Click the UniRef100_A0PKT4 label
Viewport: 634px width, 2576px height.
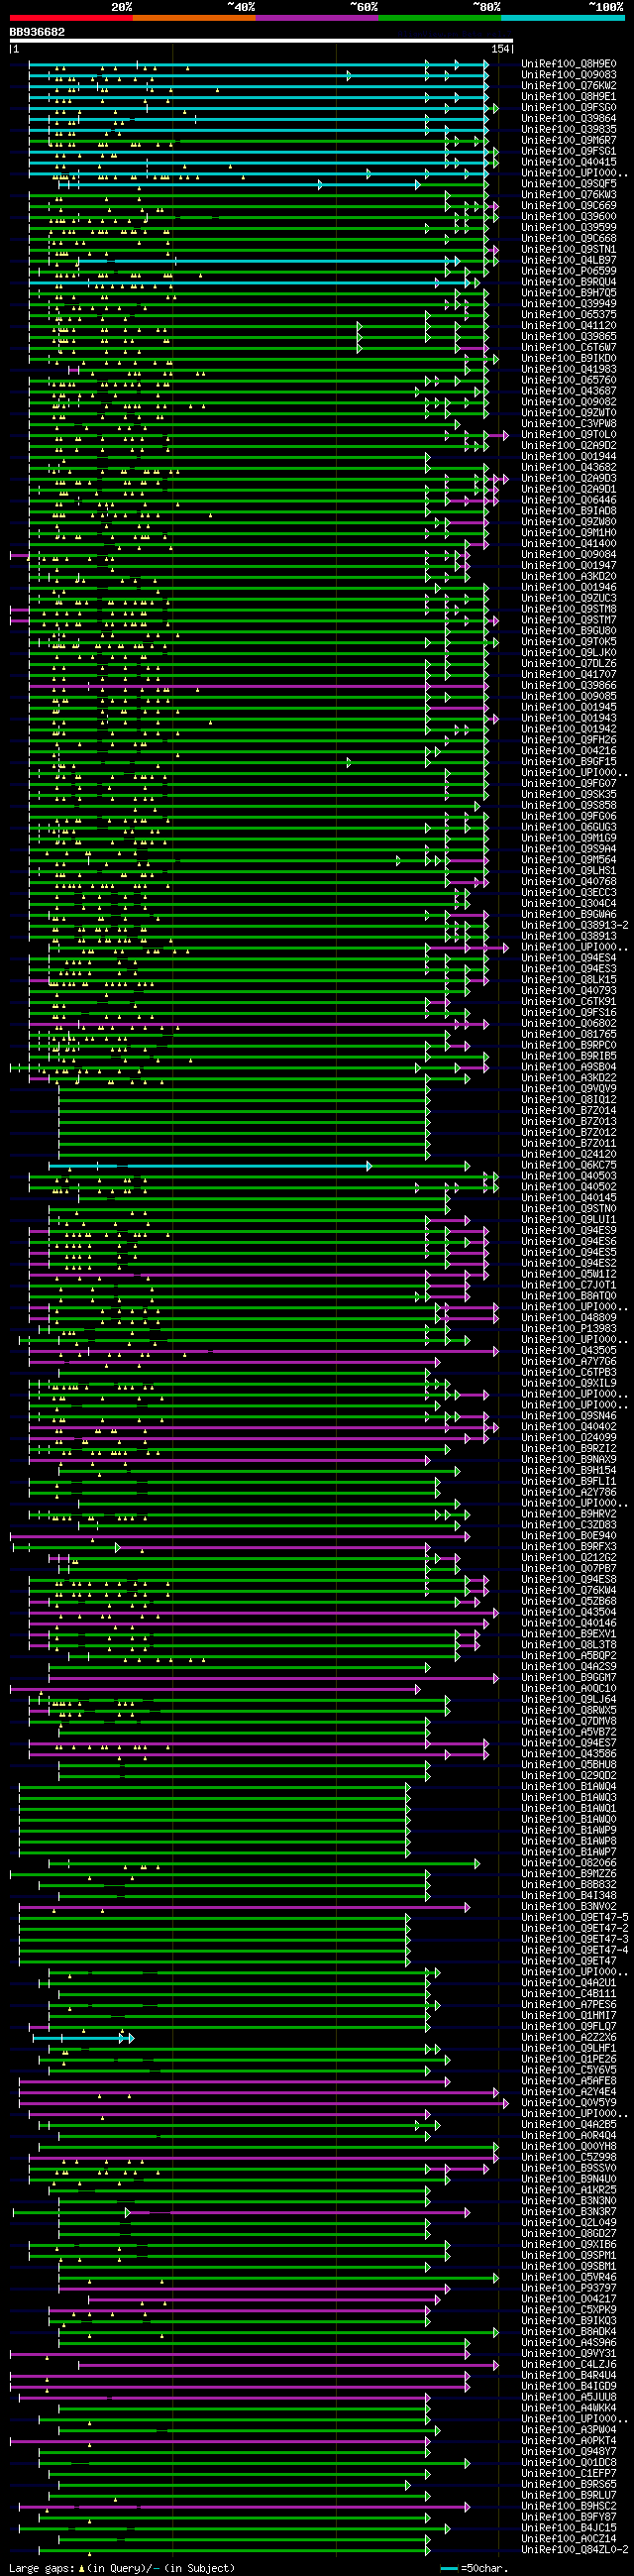coord(569,2441)
